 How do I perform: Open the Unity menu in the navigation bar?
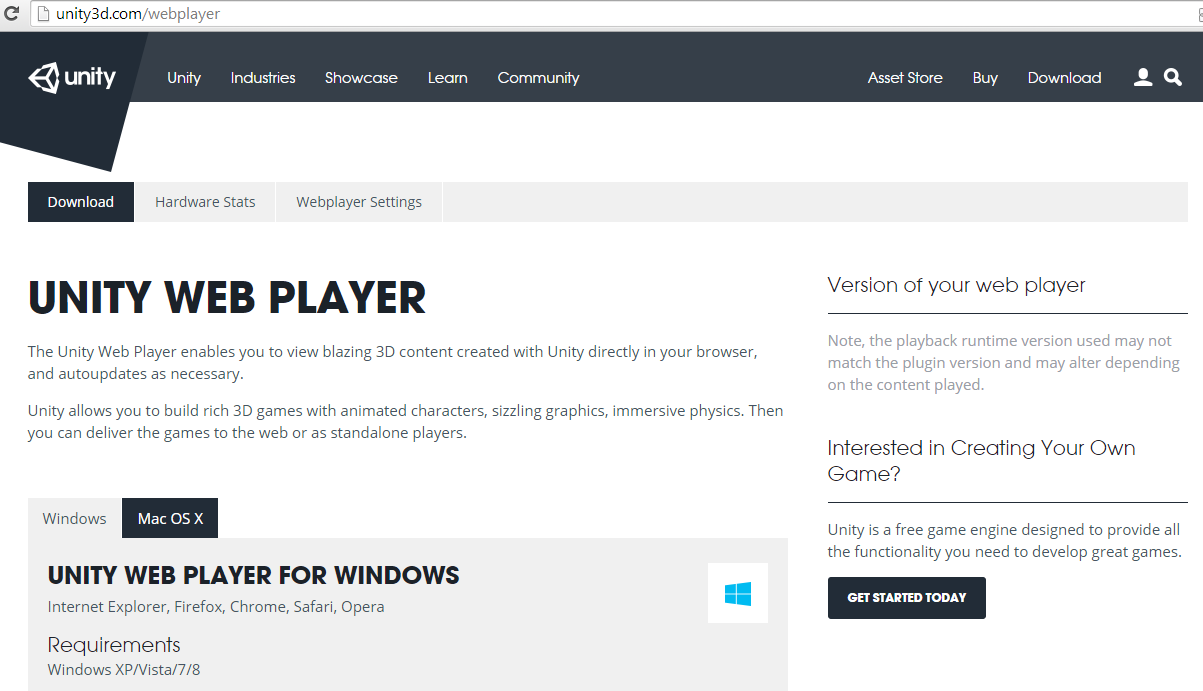click(184, 78)
